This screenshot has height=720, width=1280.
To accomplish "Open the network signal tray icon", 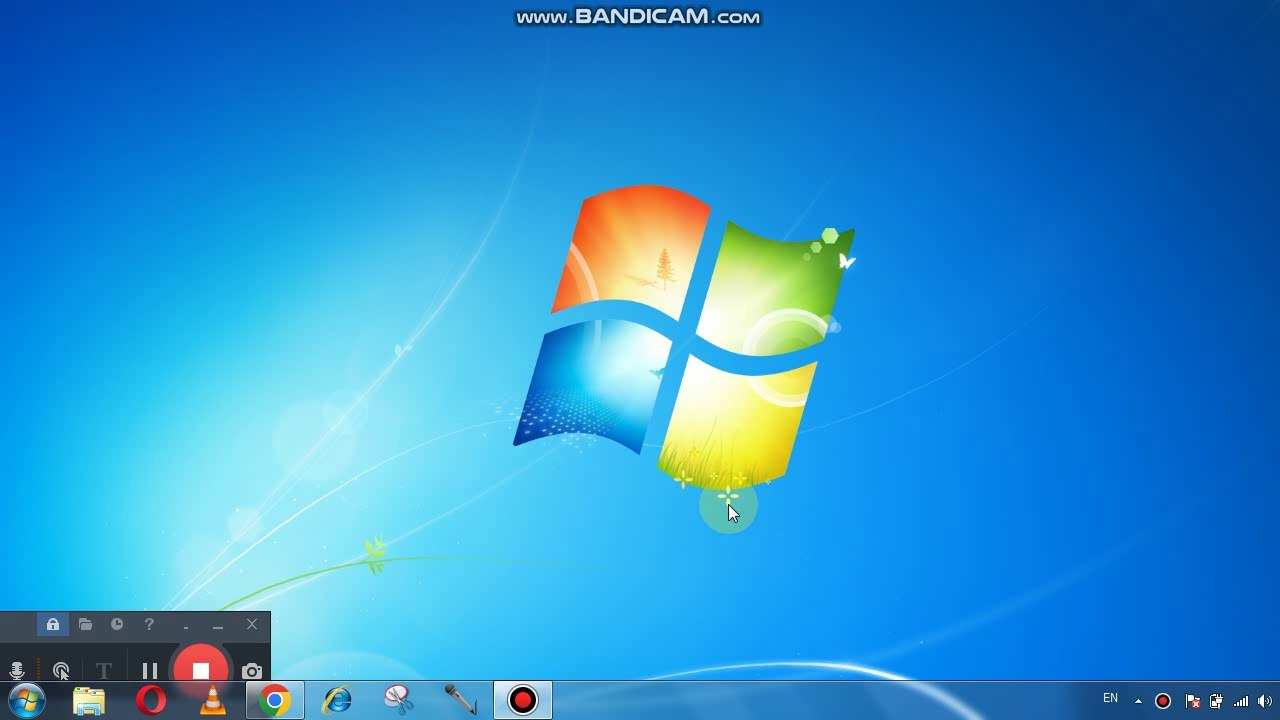I will coord(1241,701).
